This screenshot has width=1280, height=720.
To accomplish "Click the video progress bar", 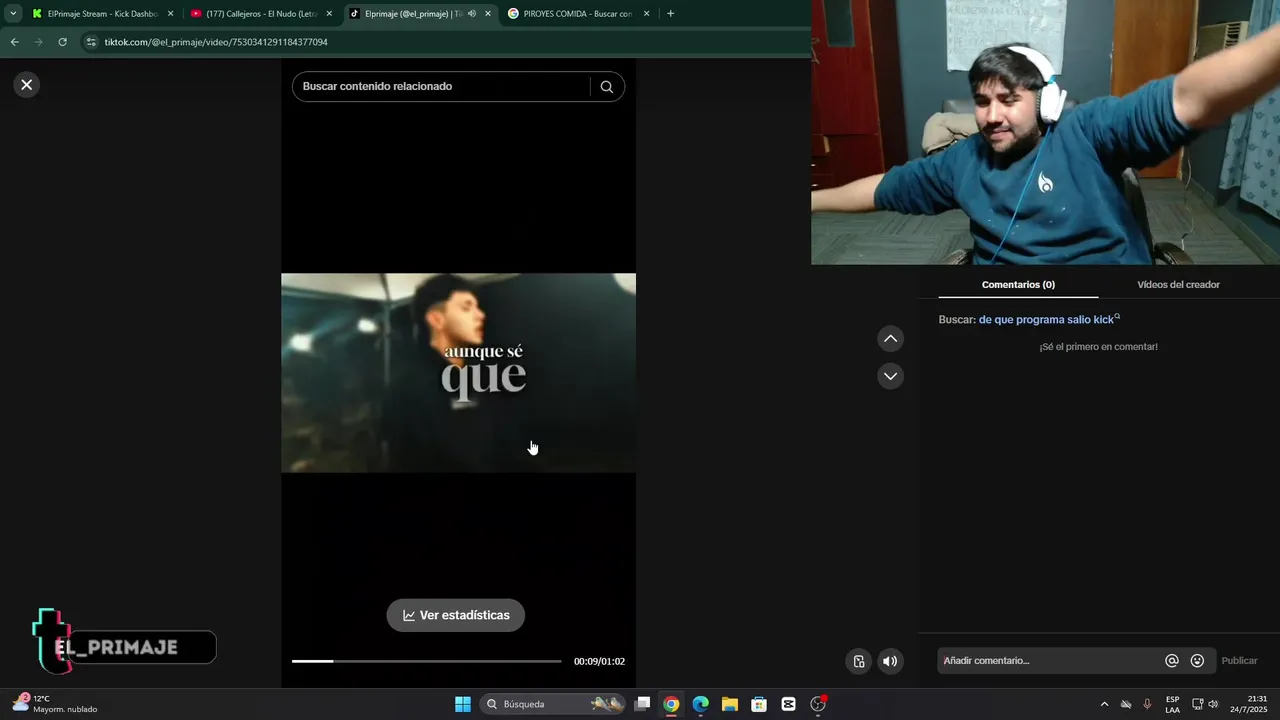I will (427, 661).
